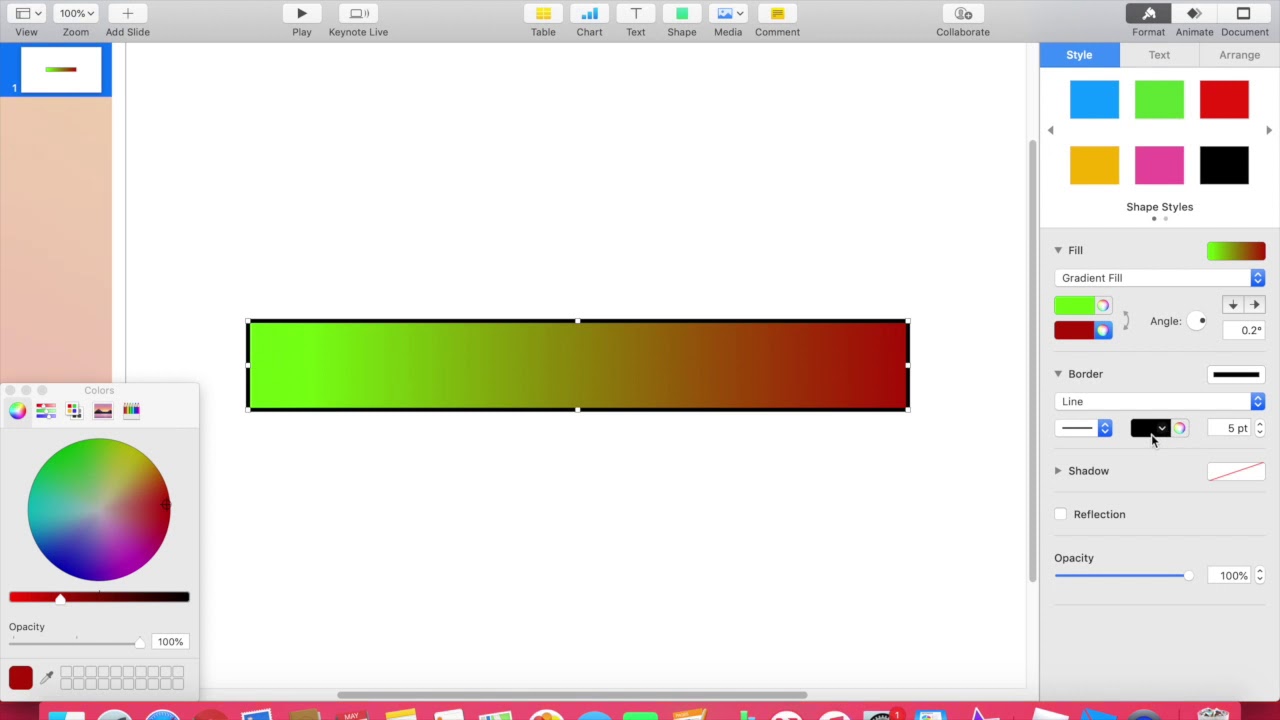Switch to image palettes mode
This screenshot has width=1280, height=720.
[103, 410]
